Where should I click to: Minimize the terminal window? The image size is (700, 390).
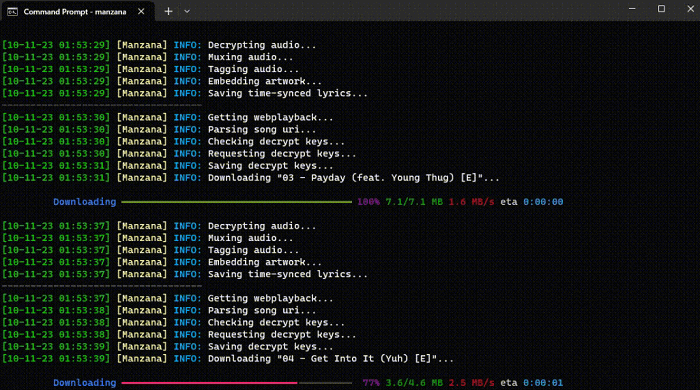tap(632, 9)
